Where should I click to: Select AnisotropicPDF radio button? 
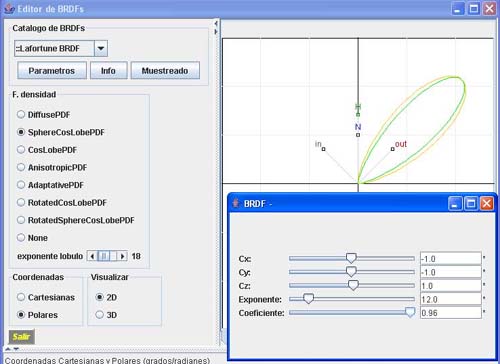[x=21, y=167]
